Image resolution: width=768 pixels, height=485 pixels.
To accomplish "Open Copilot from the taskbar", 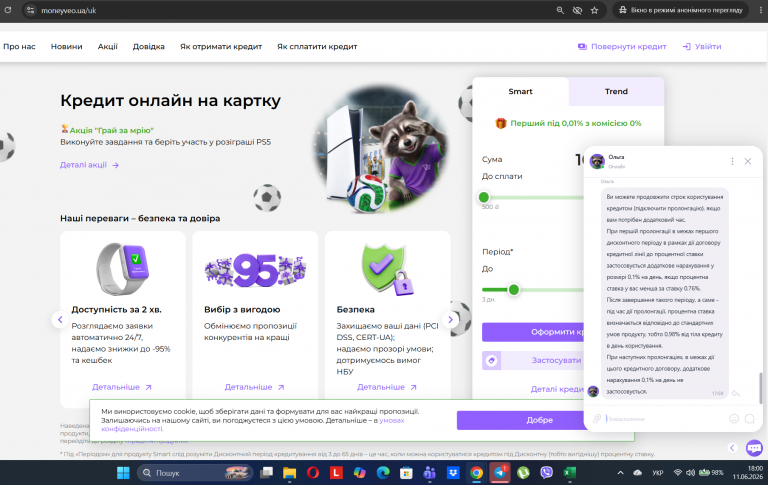I will [x=360, y=473].
